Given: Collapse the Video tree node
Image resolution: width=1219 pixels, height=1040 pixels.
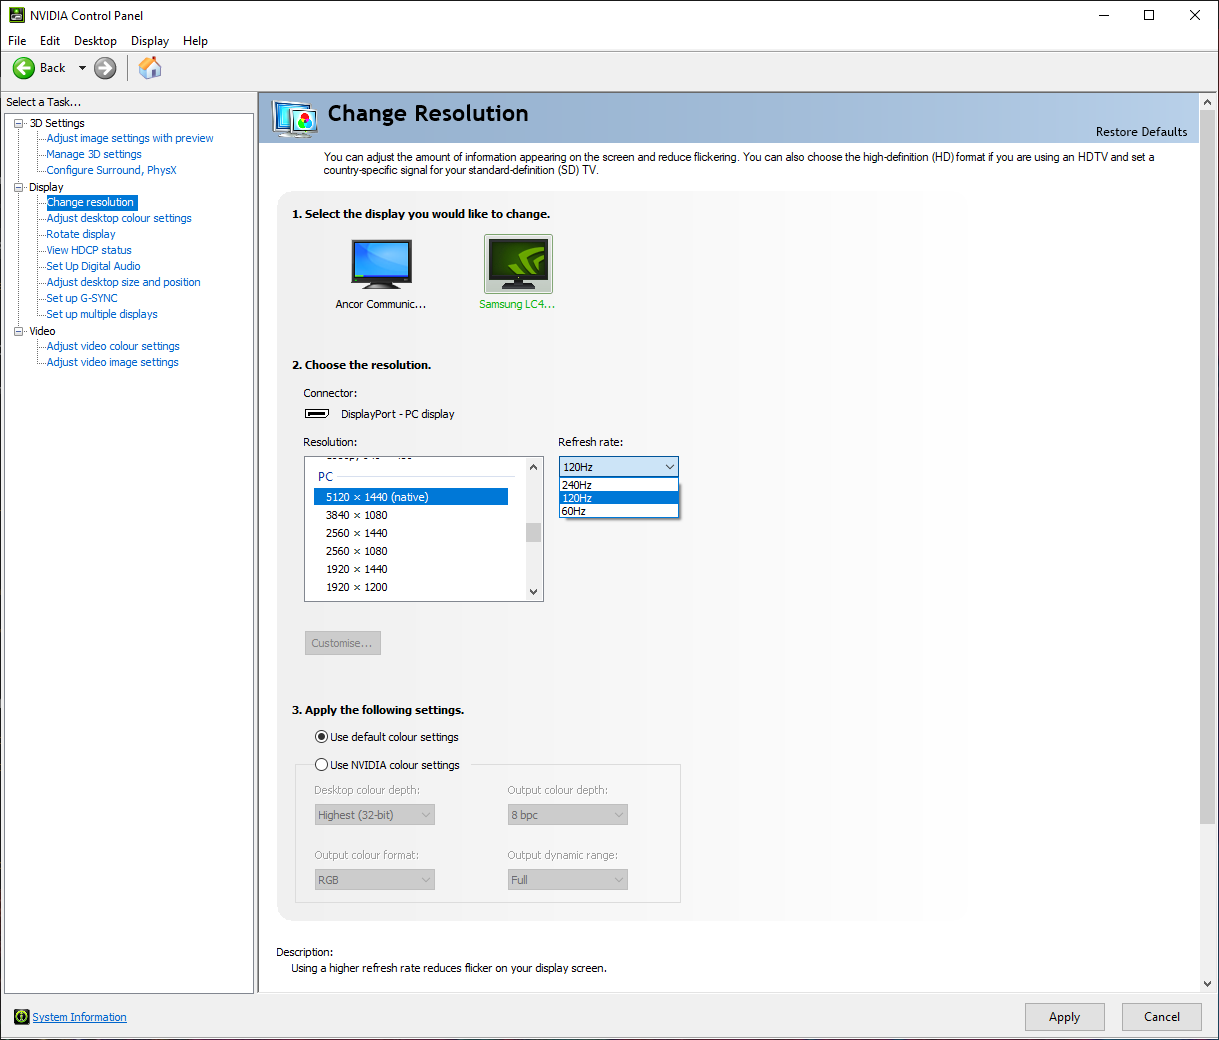Looking at the screenshot, I should click(x=18, y=331).
